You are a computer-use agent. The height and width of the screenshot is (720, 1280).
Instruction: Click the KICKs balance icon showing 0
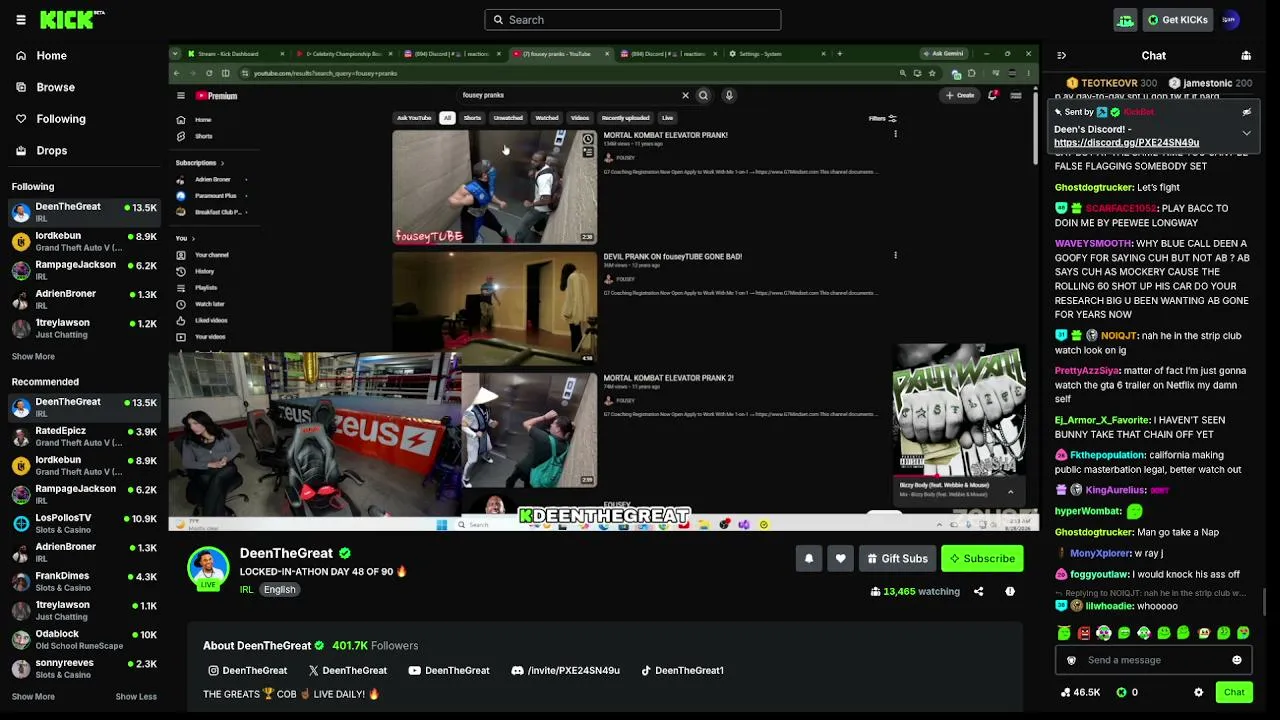click(x=1121, y=692)
